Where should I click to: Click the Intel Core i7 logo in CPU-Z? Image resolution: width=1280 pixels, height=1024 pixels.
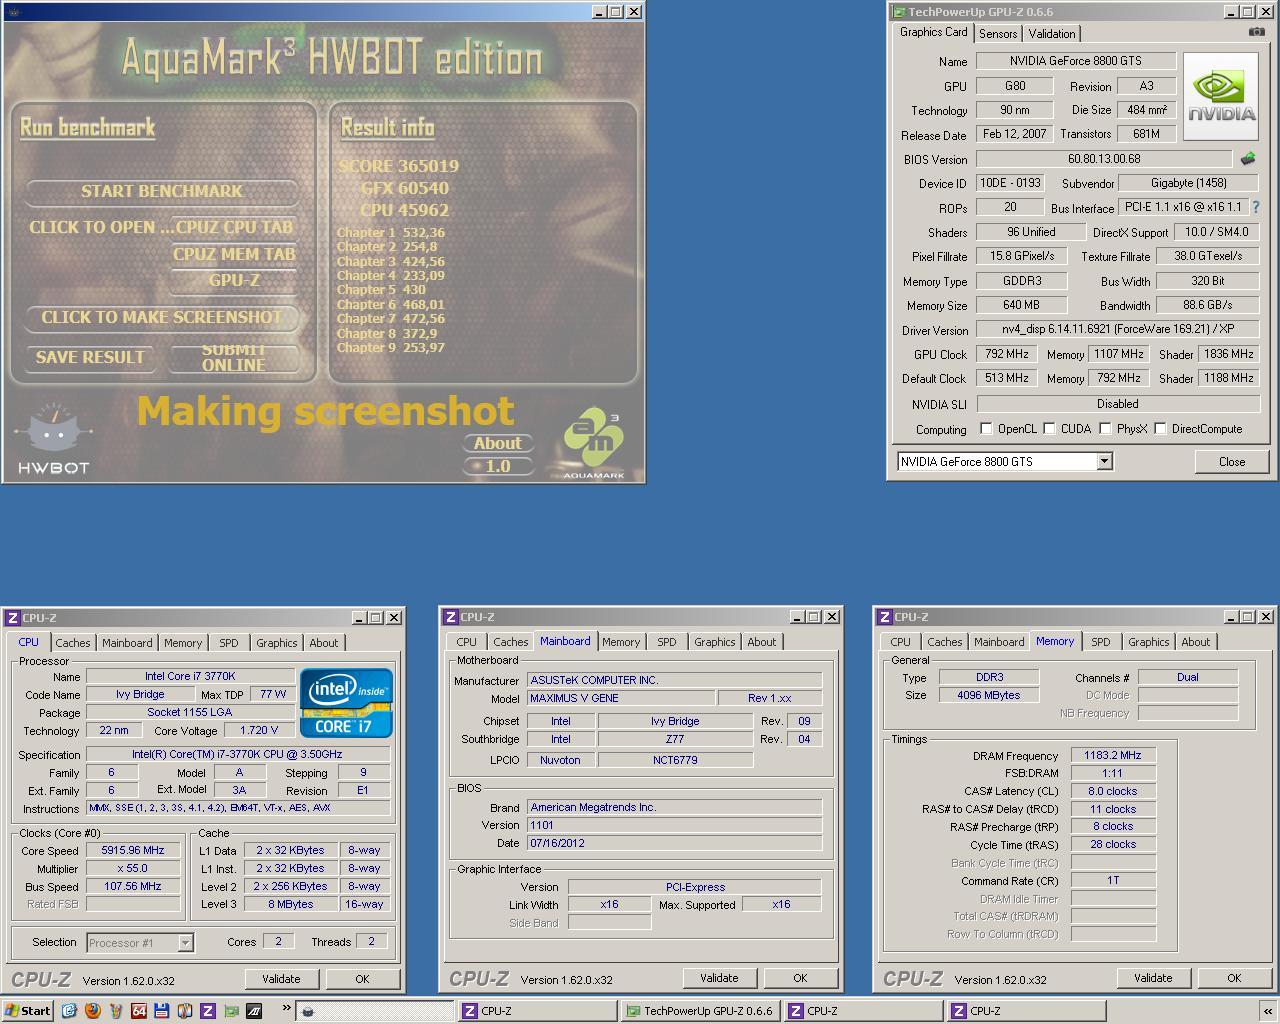(347, 703)
